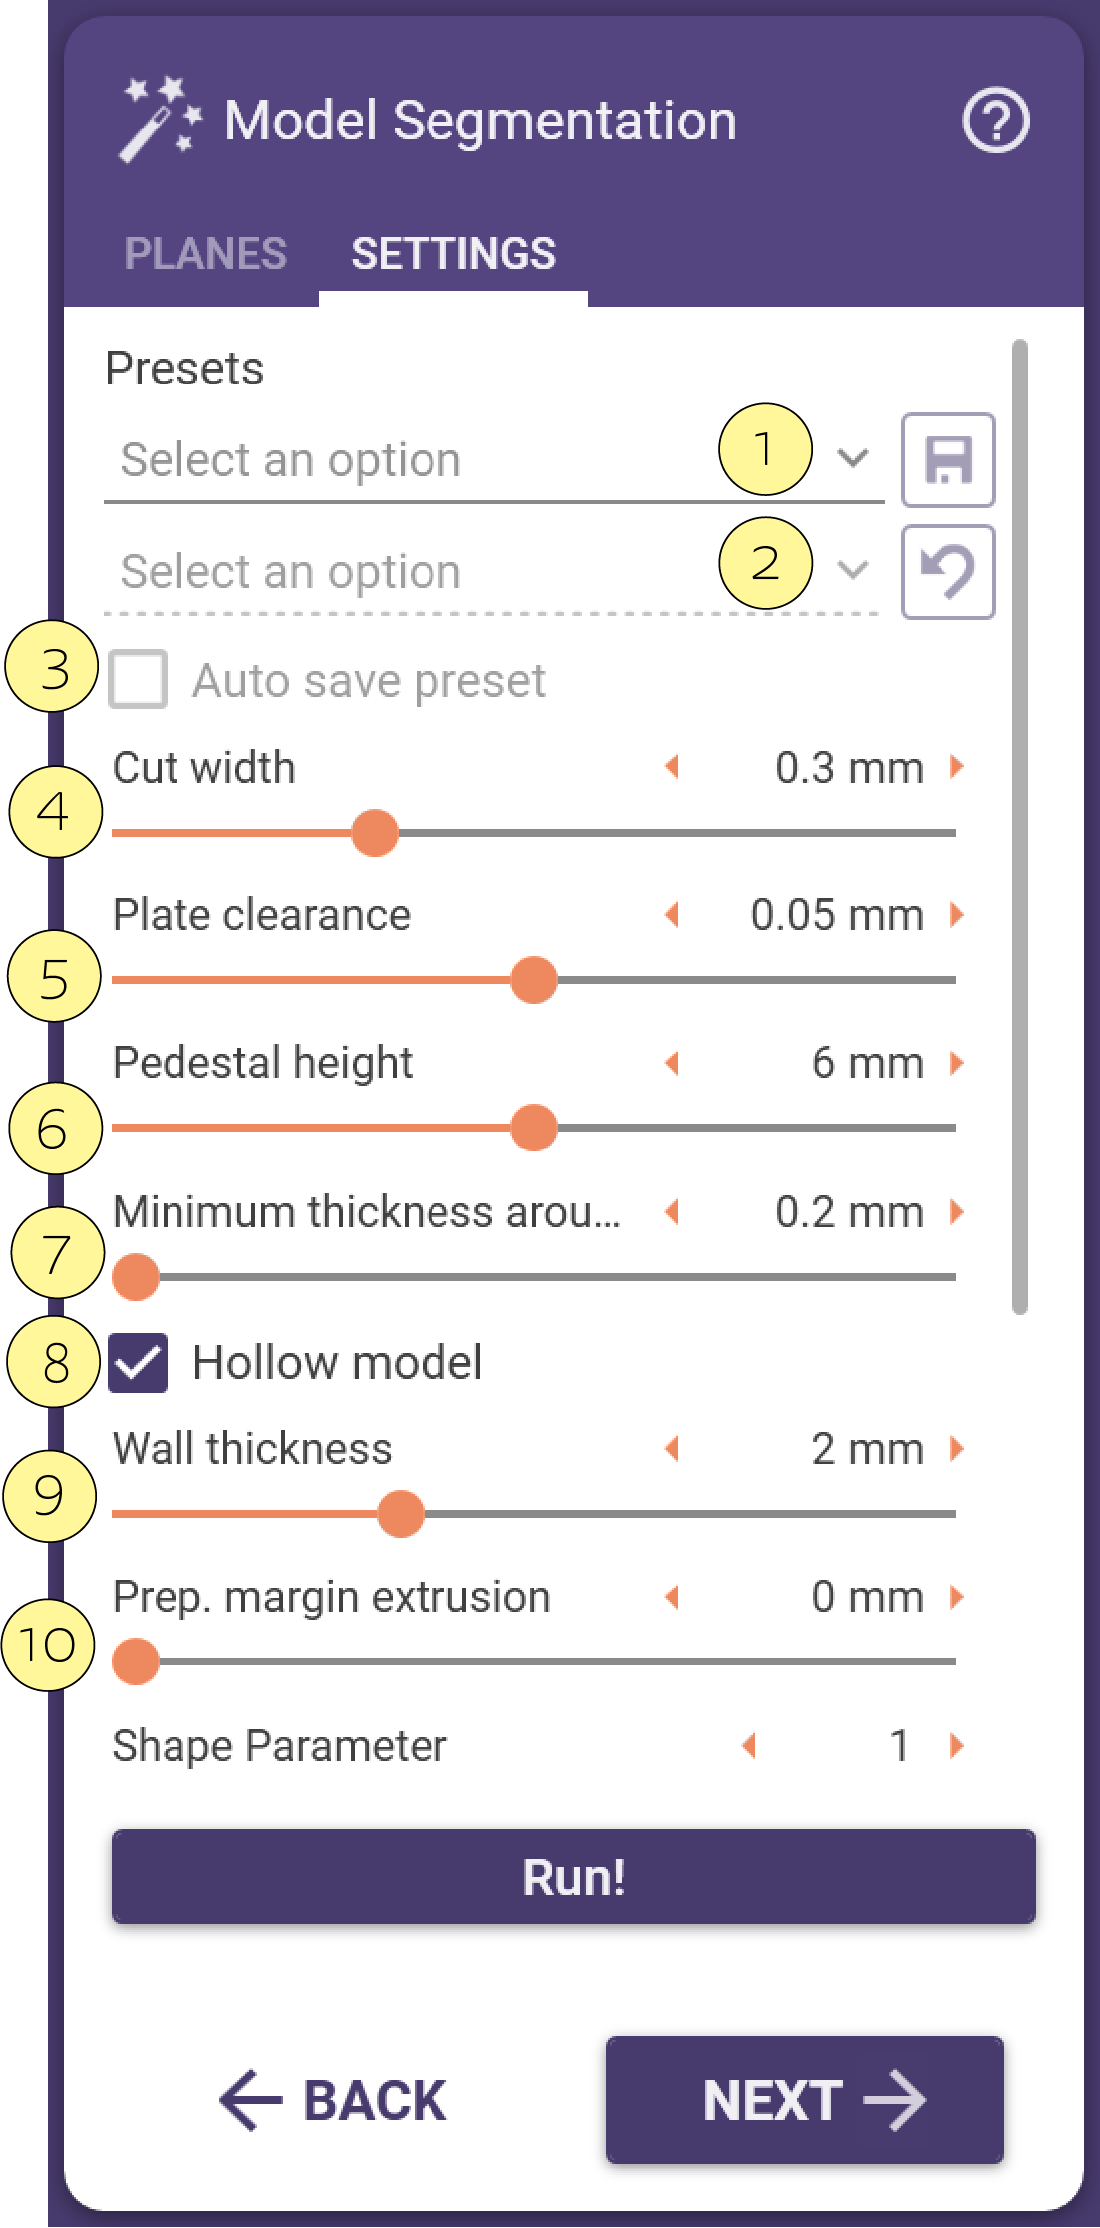Open the second Select an option dropdown
This screenshot has height=2228, width=1100.
pos(494,572)
